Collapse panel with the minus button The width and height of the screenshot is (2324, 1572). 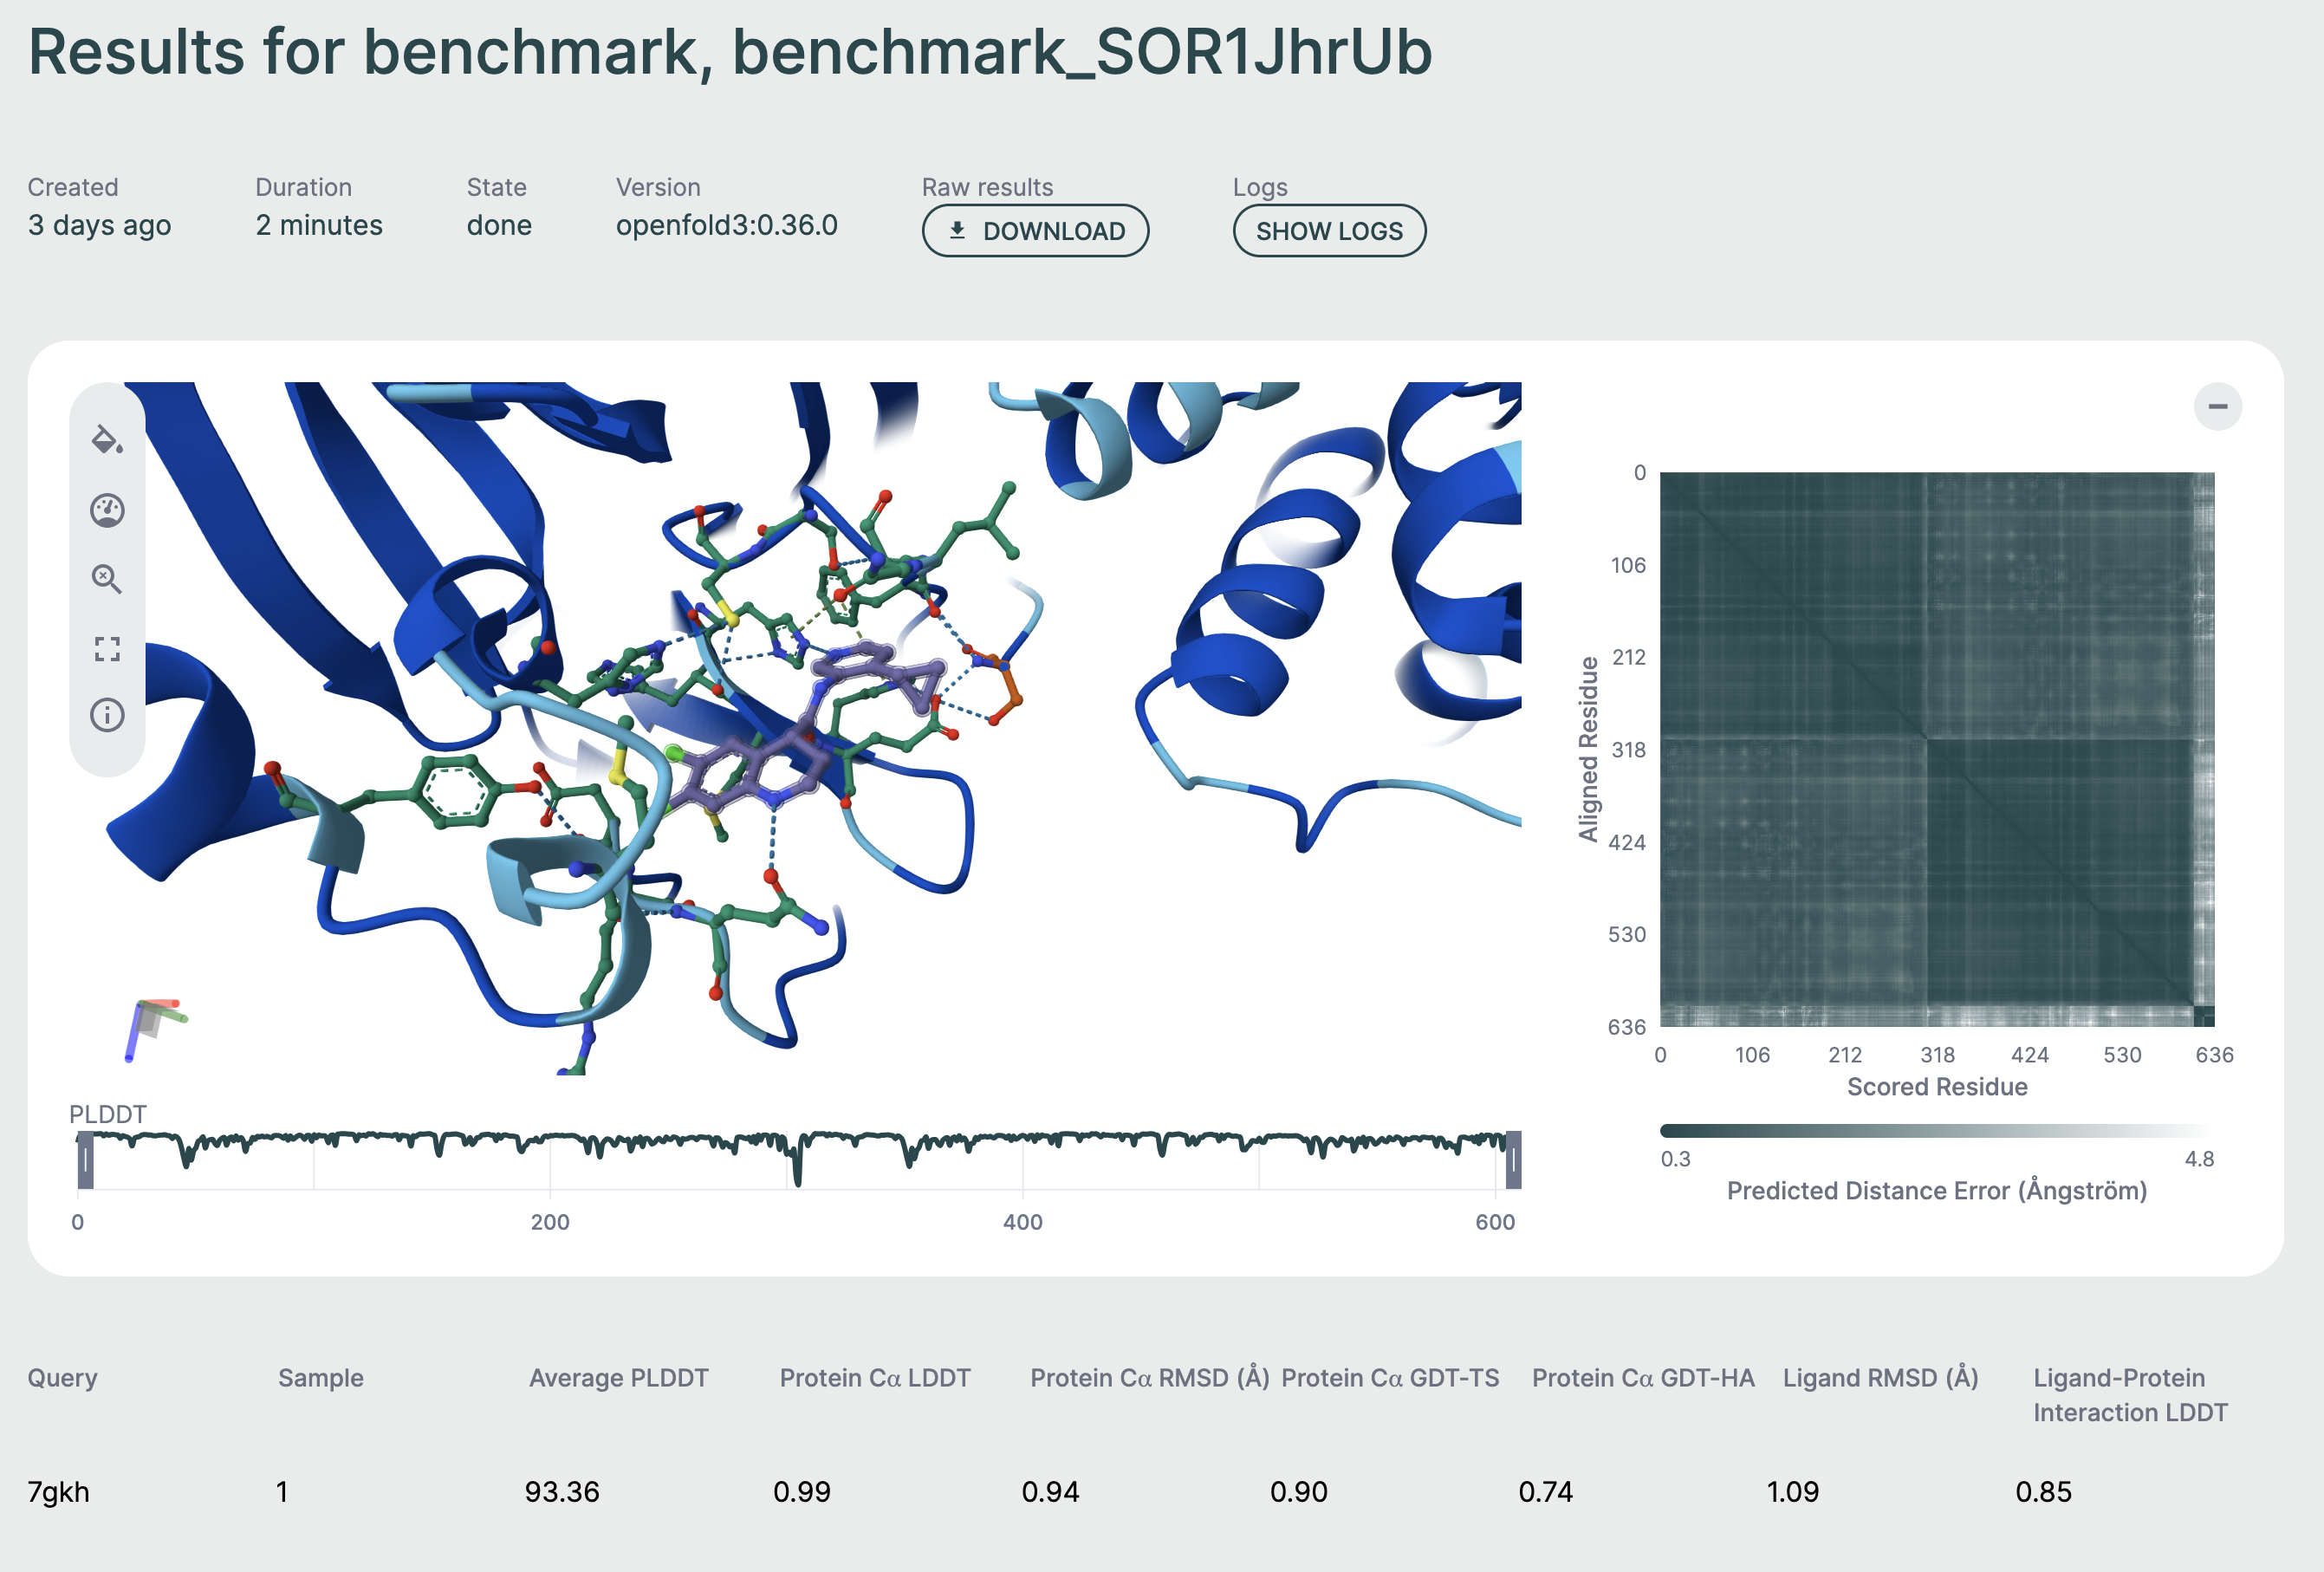click(x=2217, y=406)
